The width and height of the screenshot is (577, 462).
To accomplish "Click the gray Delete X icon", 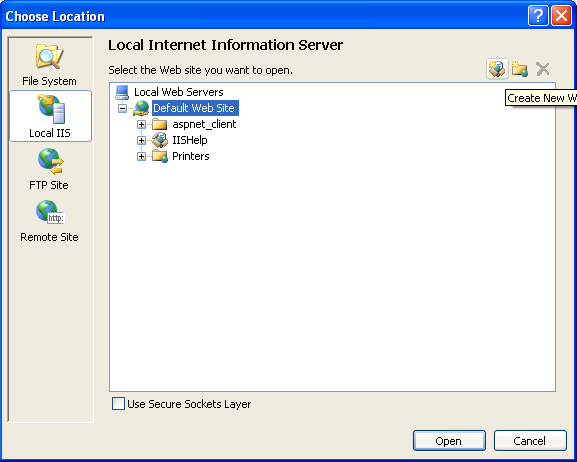I will click(543, 69).
